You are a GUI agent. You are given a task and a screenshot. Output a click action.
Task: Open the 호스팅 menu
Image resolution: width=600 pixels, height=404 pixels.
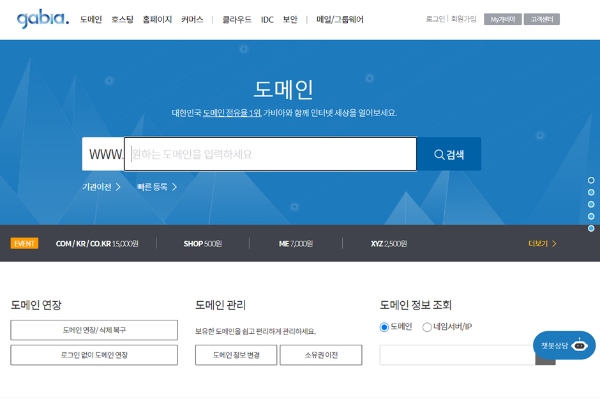click(x=122, y=20)
